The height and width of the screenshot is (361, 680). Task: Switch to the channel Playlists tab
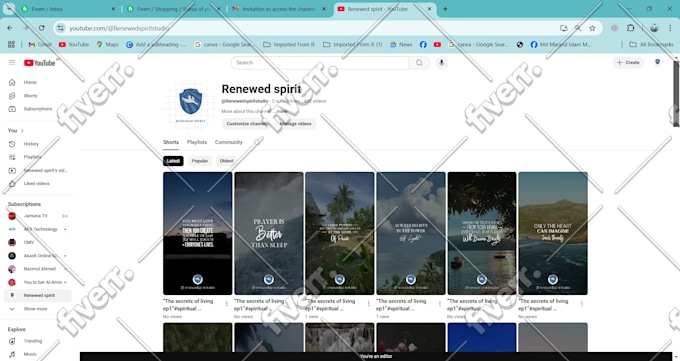[x=197, y=142]
